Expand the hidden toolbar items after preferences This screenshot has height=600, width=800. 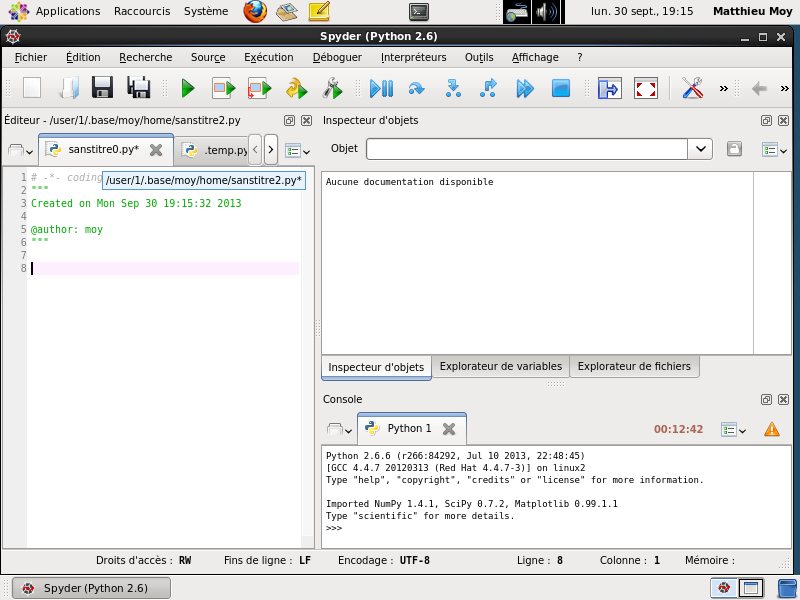click(723, 89)
